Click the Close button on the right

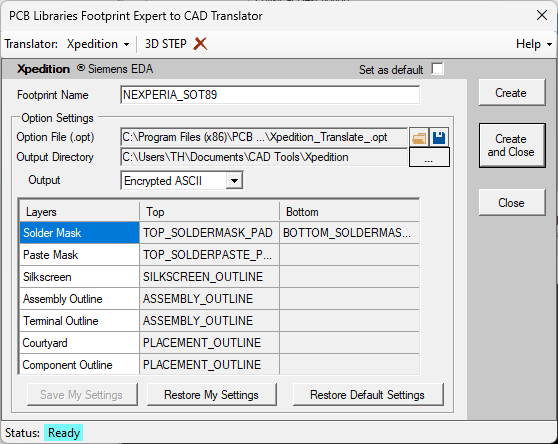click(x=512, y=203)
